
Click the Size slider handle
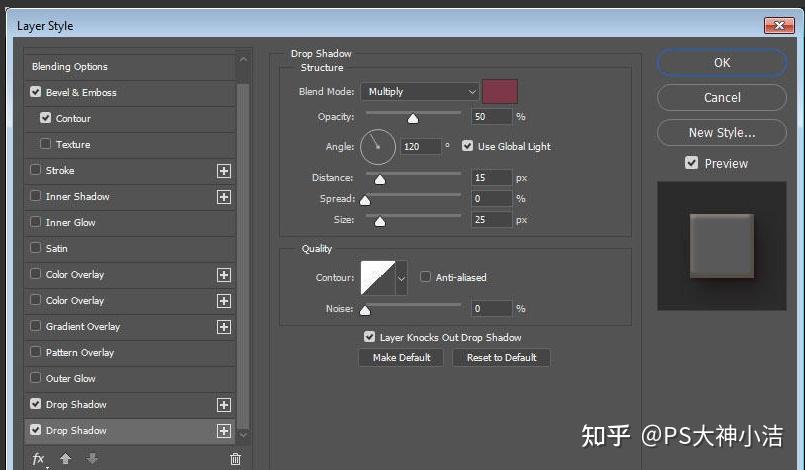point(380,222)
